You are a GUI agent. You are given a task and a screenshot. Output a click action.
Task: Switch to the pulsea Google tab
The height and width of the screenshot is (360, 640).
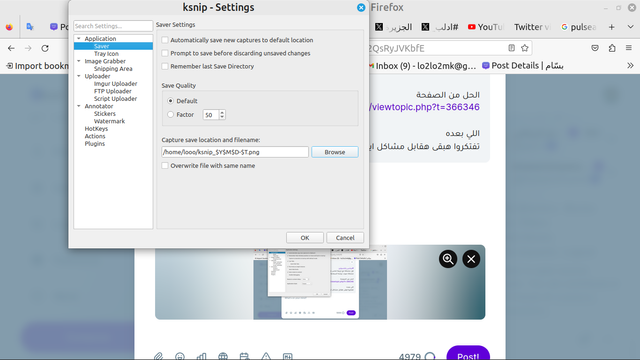pos(579,27)
